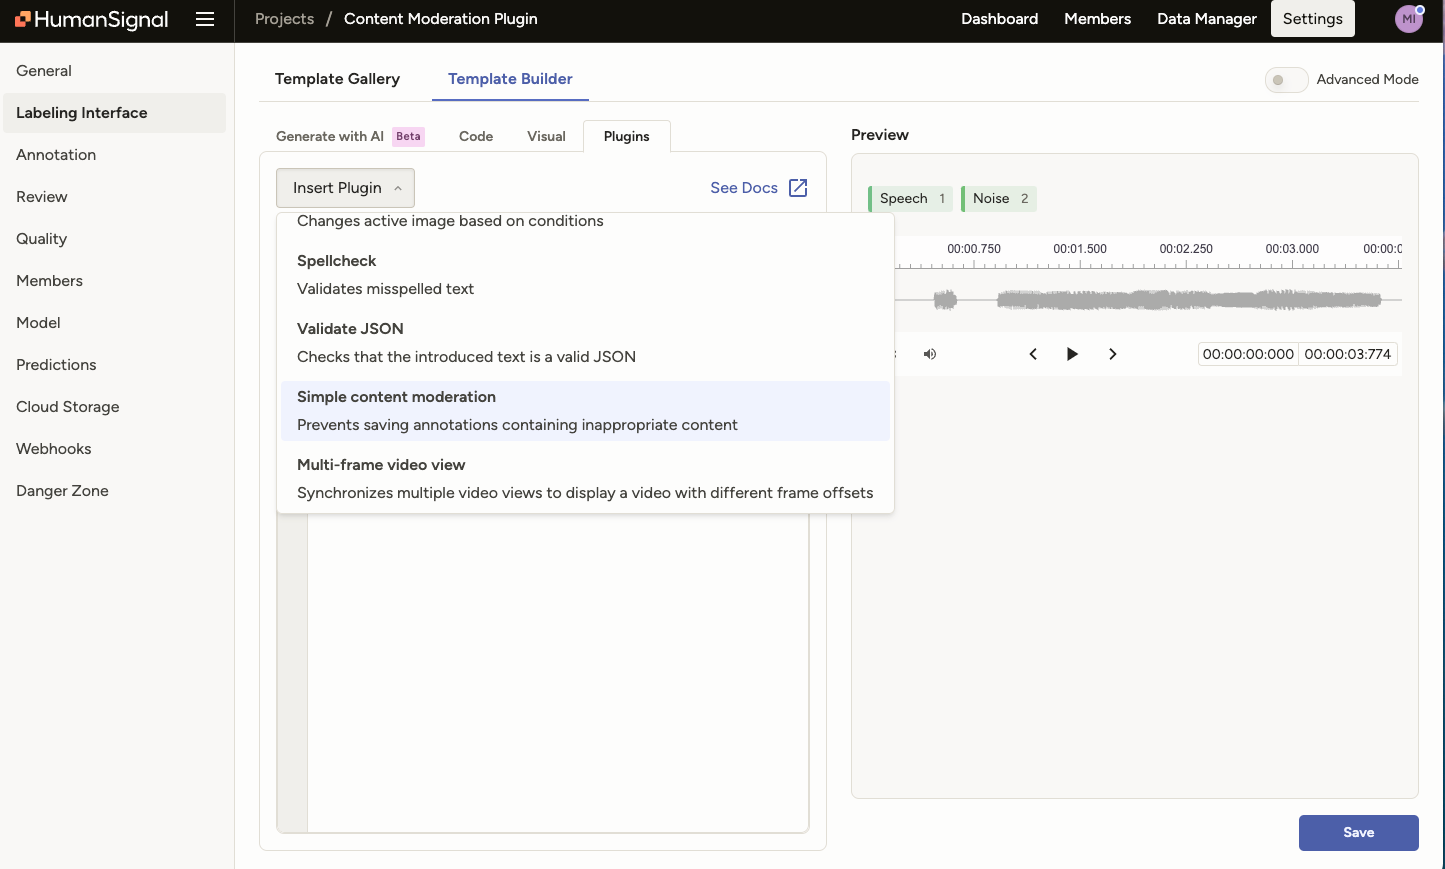Viewport: 1445px width, 869px height.
Task: Skip forward with the right arrow
Action: click(1112, 354)
